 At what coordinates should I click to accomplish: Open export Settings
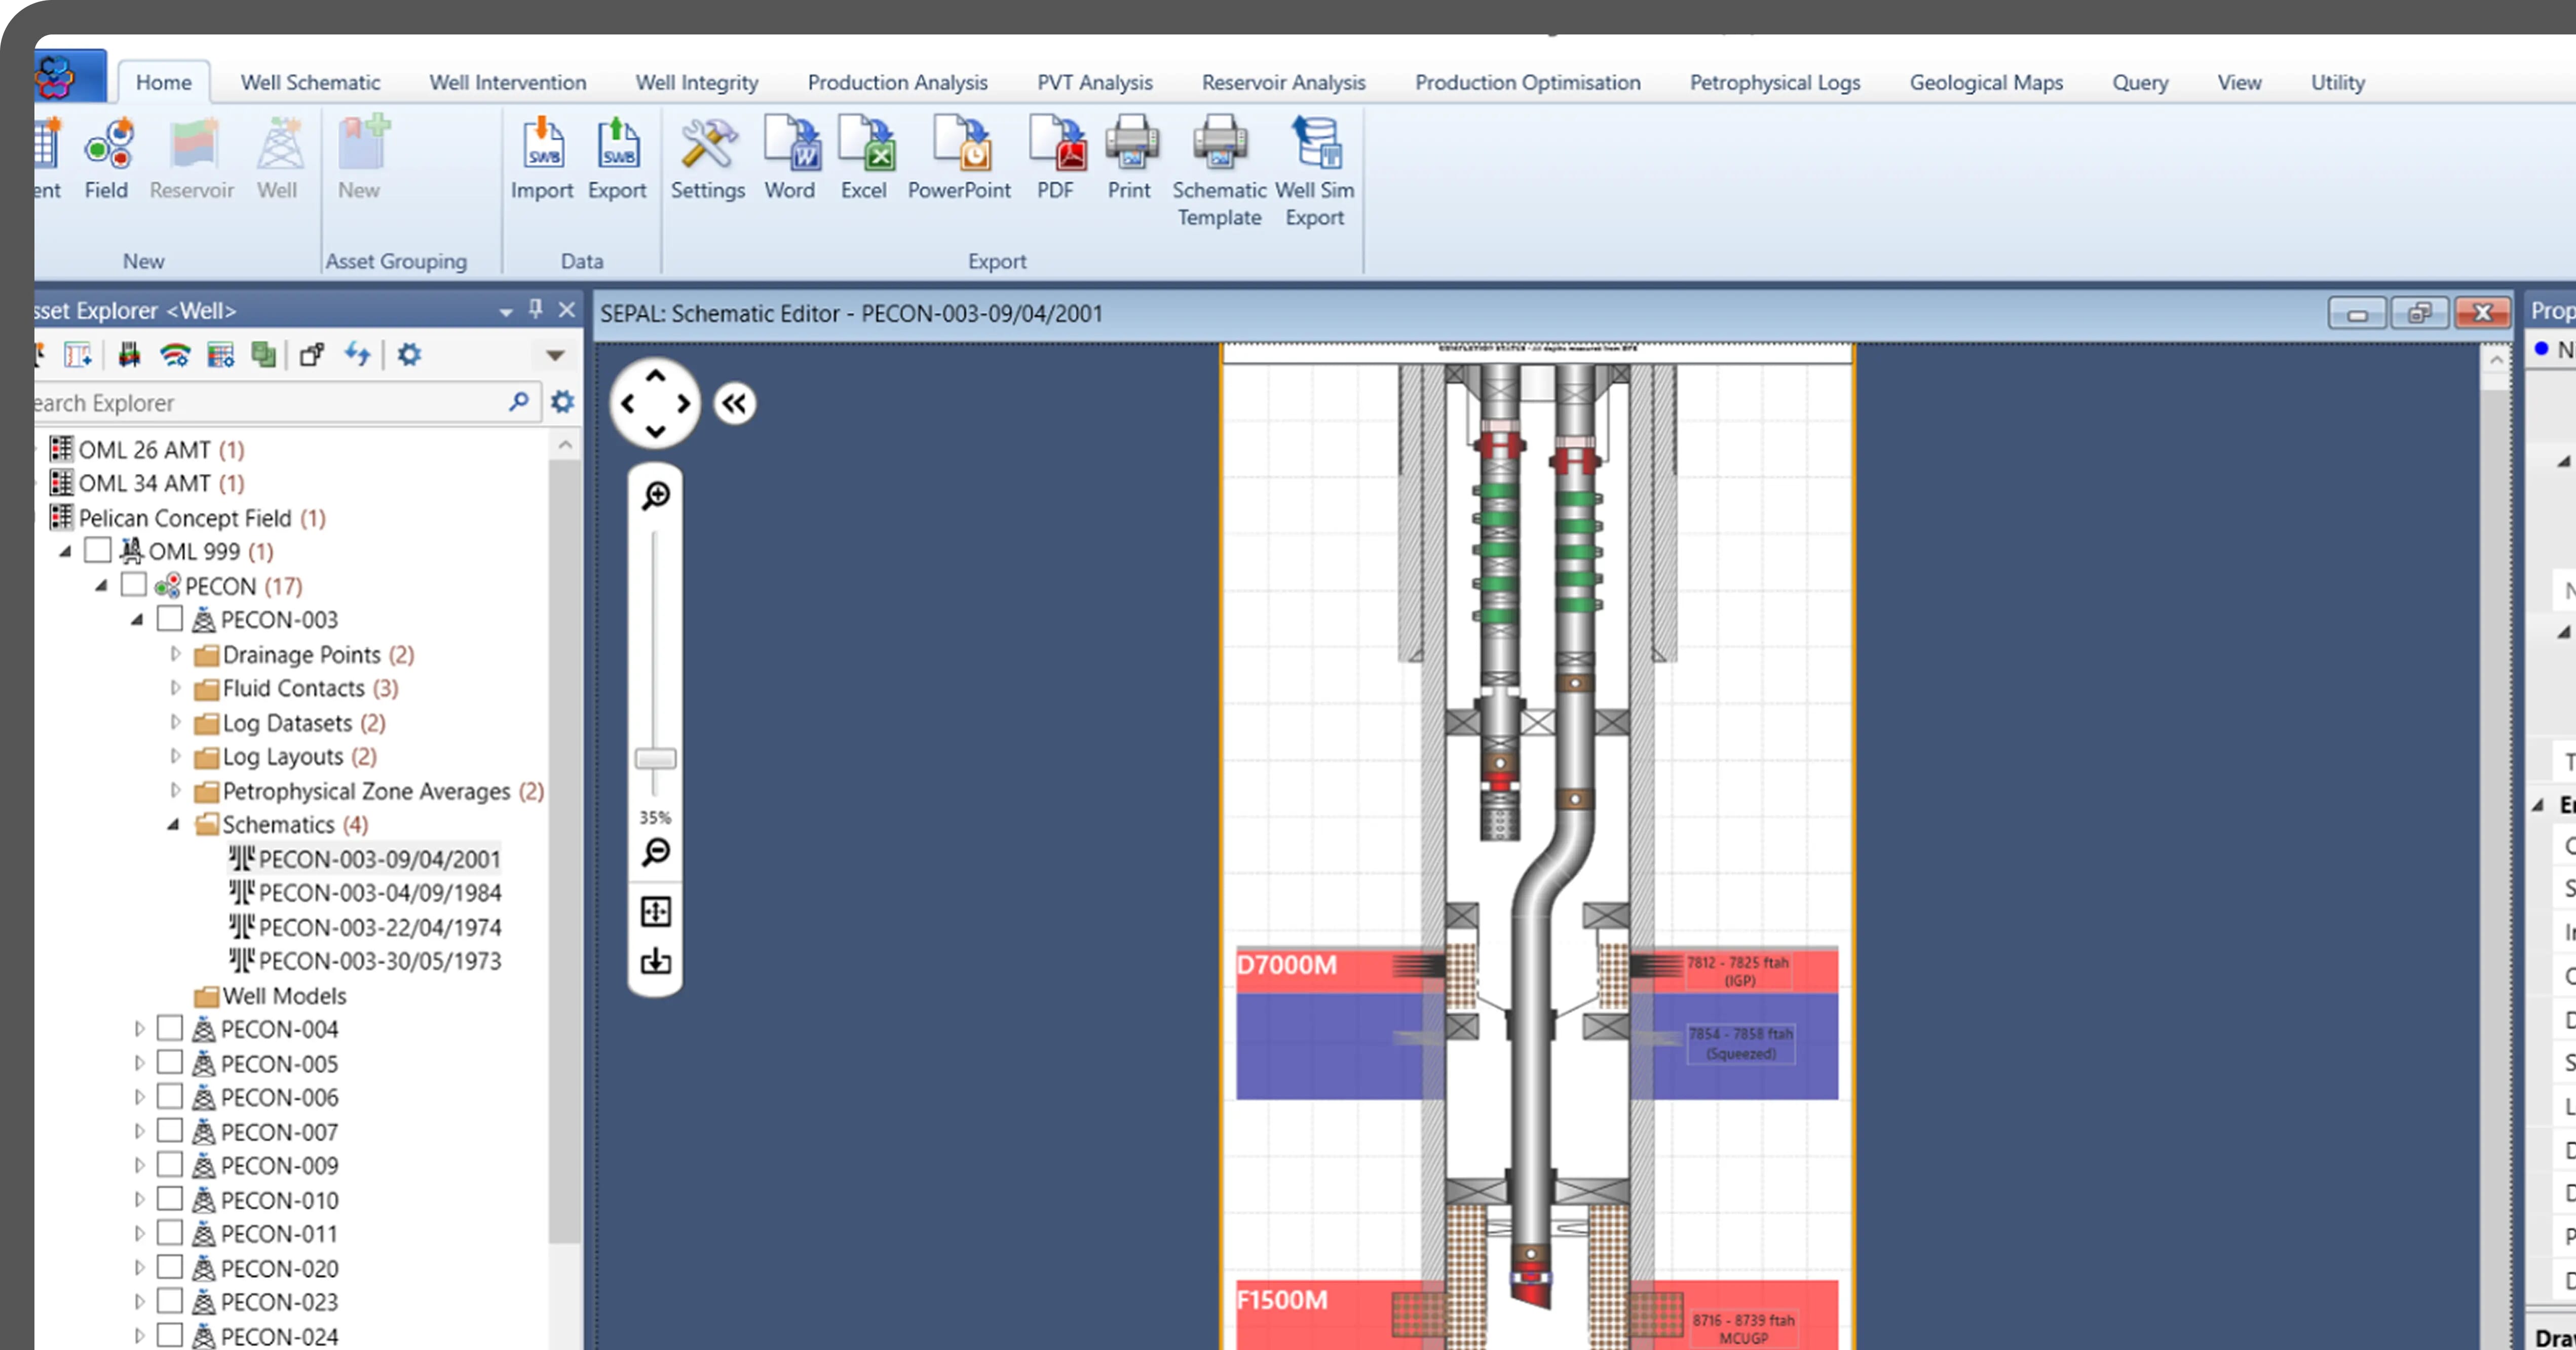coord(707,159)
